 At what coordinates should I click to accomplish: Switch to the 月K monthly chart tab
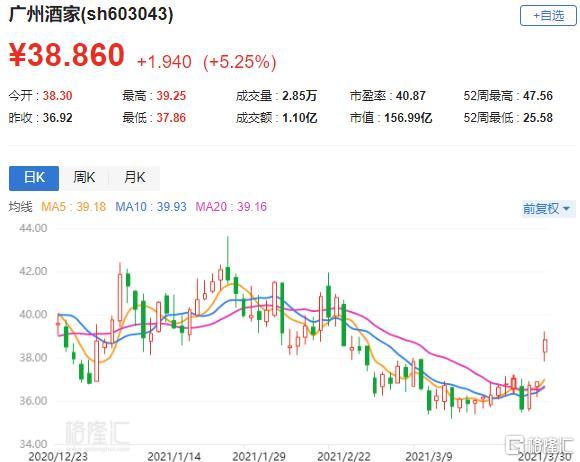coord(135,178)
